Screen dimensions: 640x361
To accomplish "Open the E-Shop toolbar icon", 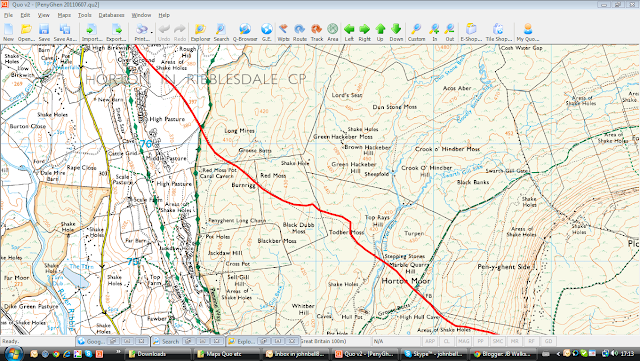I will tap(471, 32).
